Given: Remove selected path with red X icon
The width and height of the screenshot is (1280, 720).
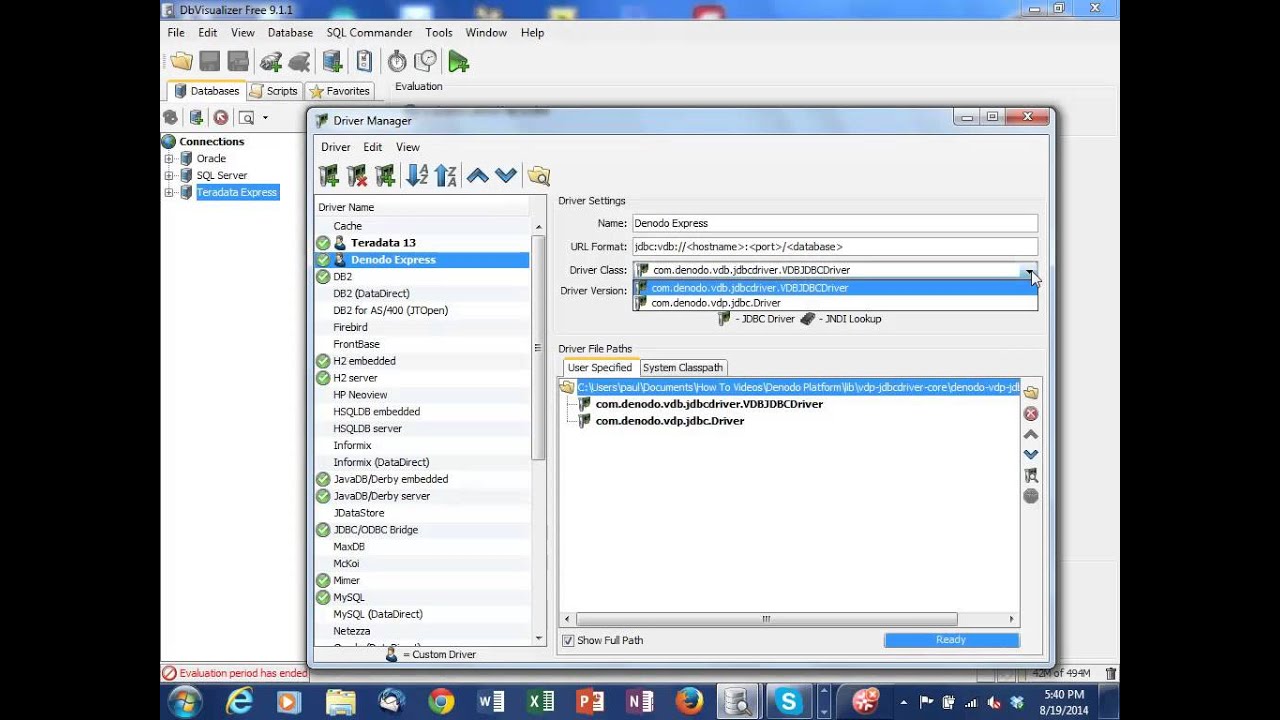Looking at the screenshot, I should (x=1031, y=414).
